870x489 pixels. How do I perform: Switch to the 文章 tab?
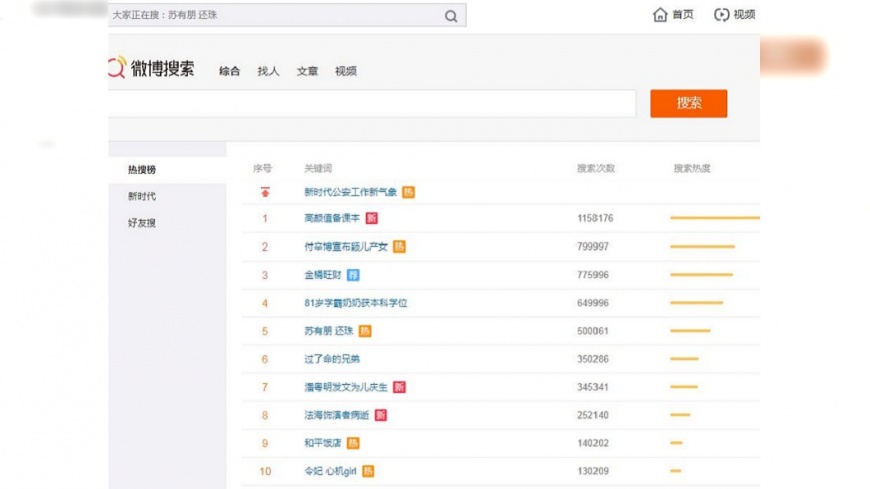(x=307, y=71)
